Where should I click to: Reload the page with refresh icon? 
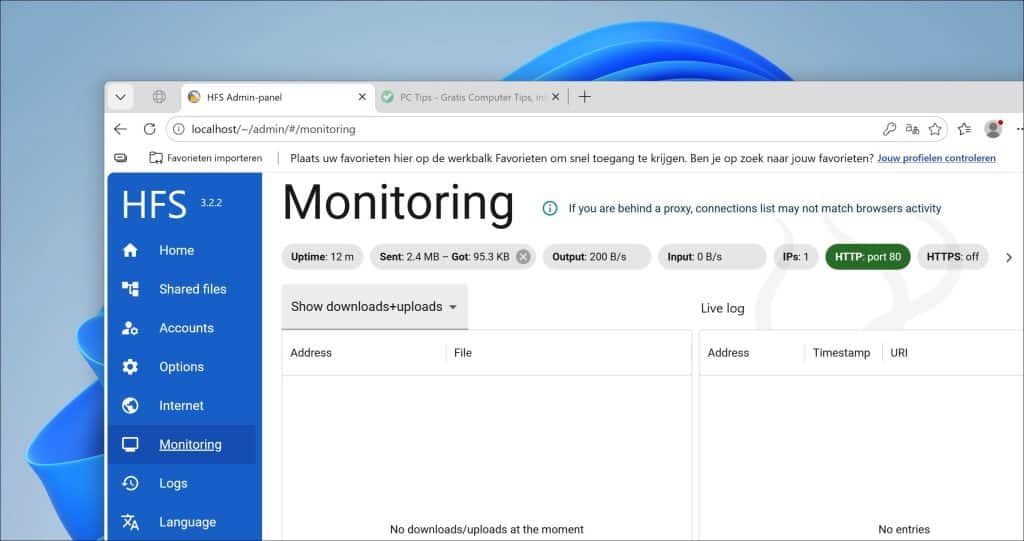pyautogui.click(x=150, y=129)
